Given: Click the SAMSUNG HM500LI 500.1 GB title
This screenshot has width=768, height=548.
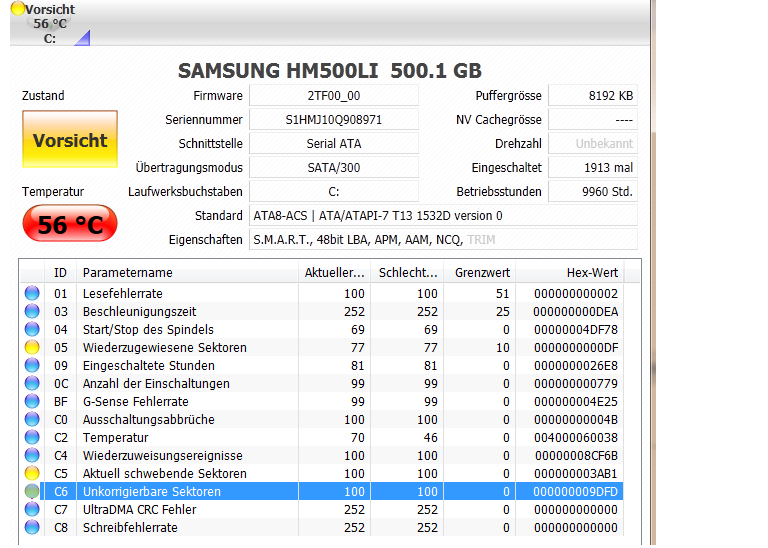Looking at the screenshot, I should click(x=330, y=71).
